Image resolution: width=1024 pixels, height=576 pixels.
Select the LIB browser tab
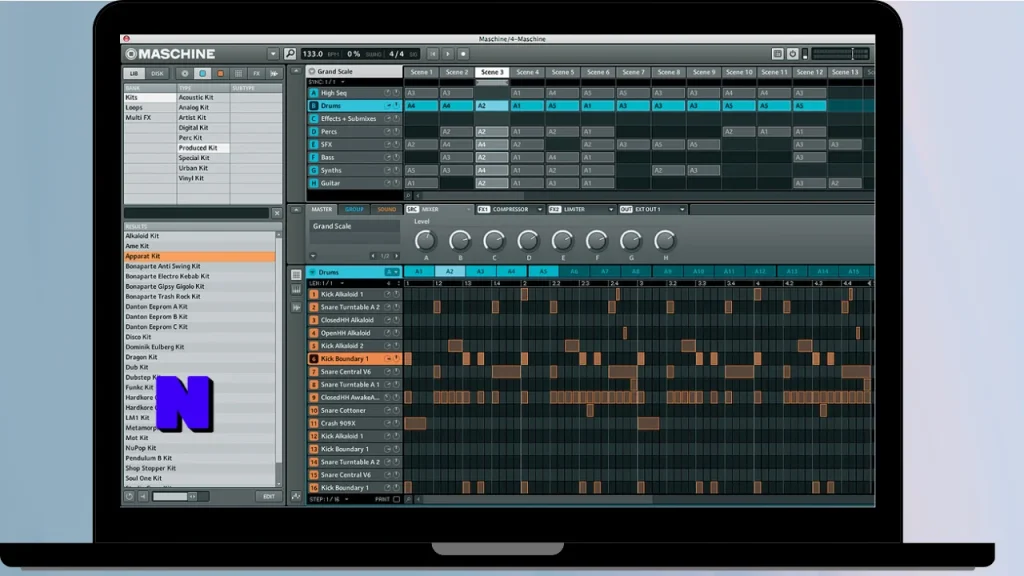click(x=134, y=74)
